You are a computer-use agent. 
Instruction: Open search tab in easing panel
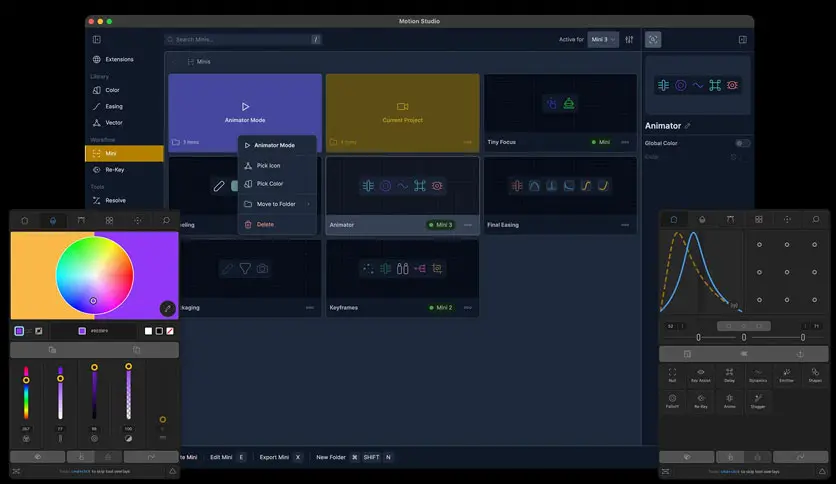click(x=815, y=220)
